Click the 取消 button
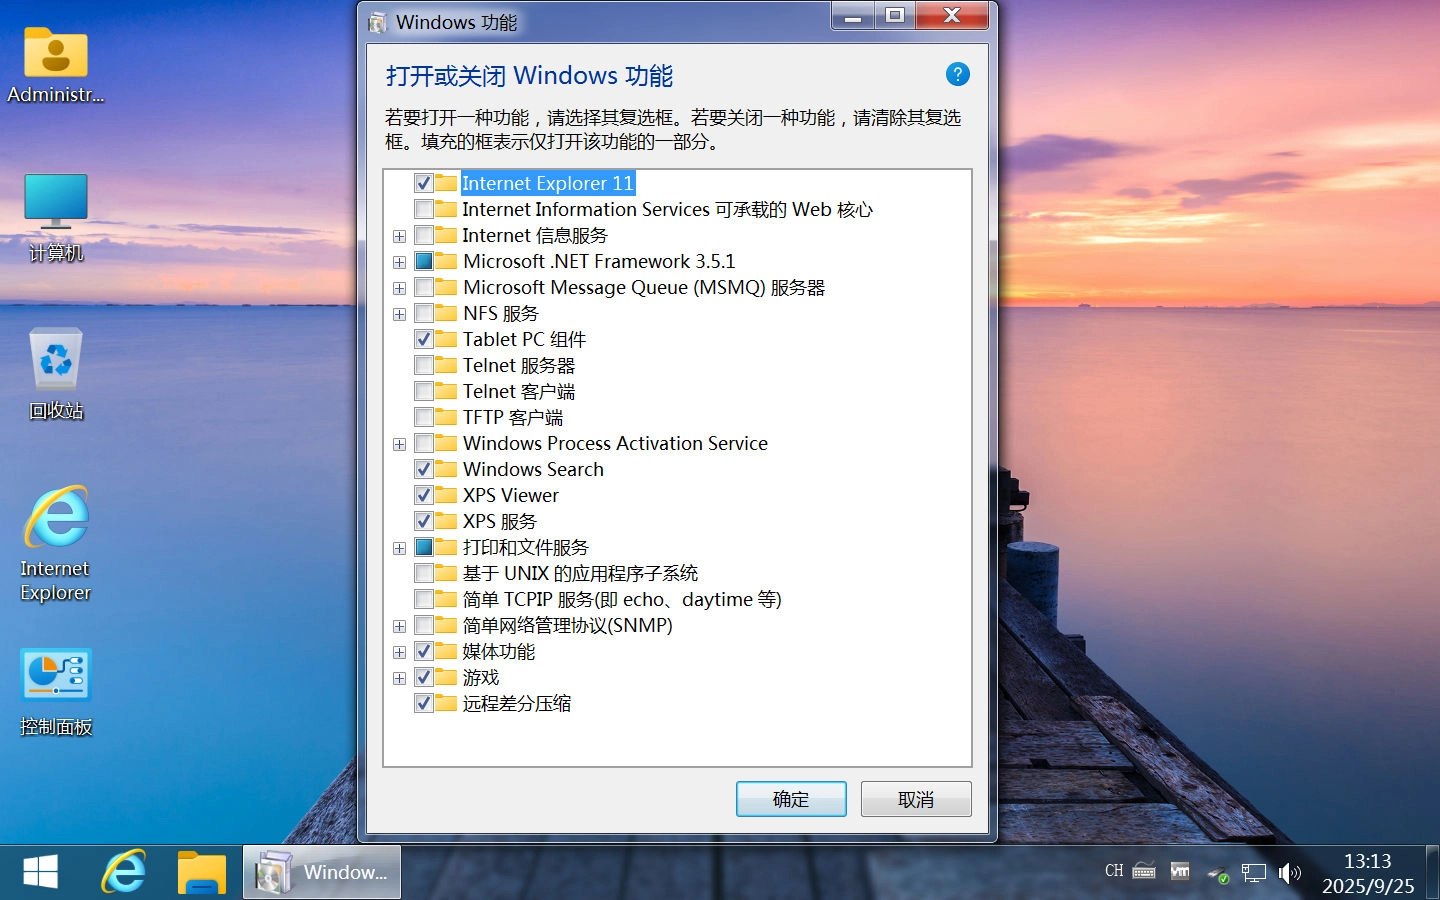This screenshot has width=1440, height=900. tap(915, 799)
